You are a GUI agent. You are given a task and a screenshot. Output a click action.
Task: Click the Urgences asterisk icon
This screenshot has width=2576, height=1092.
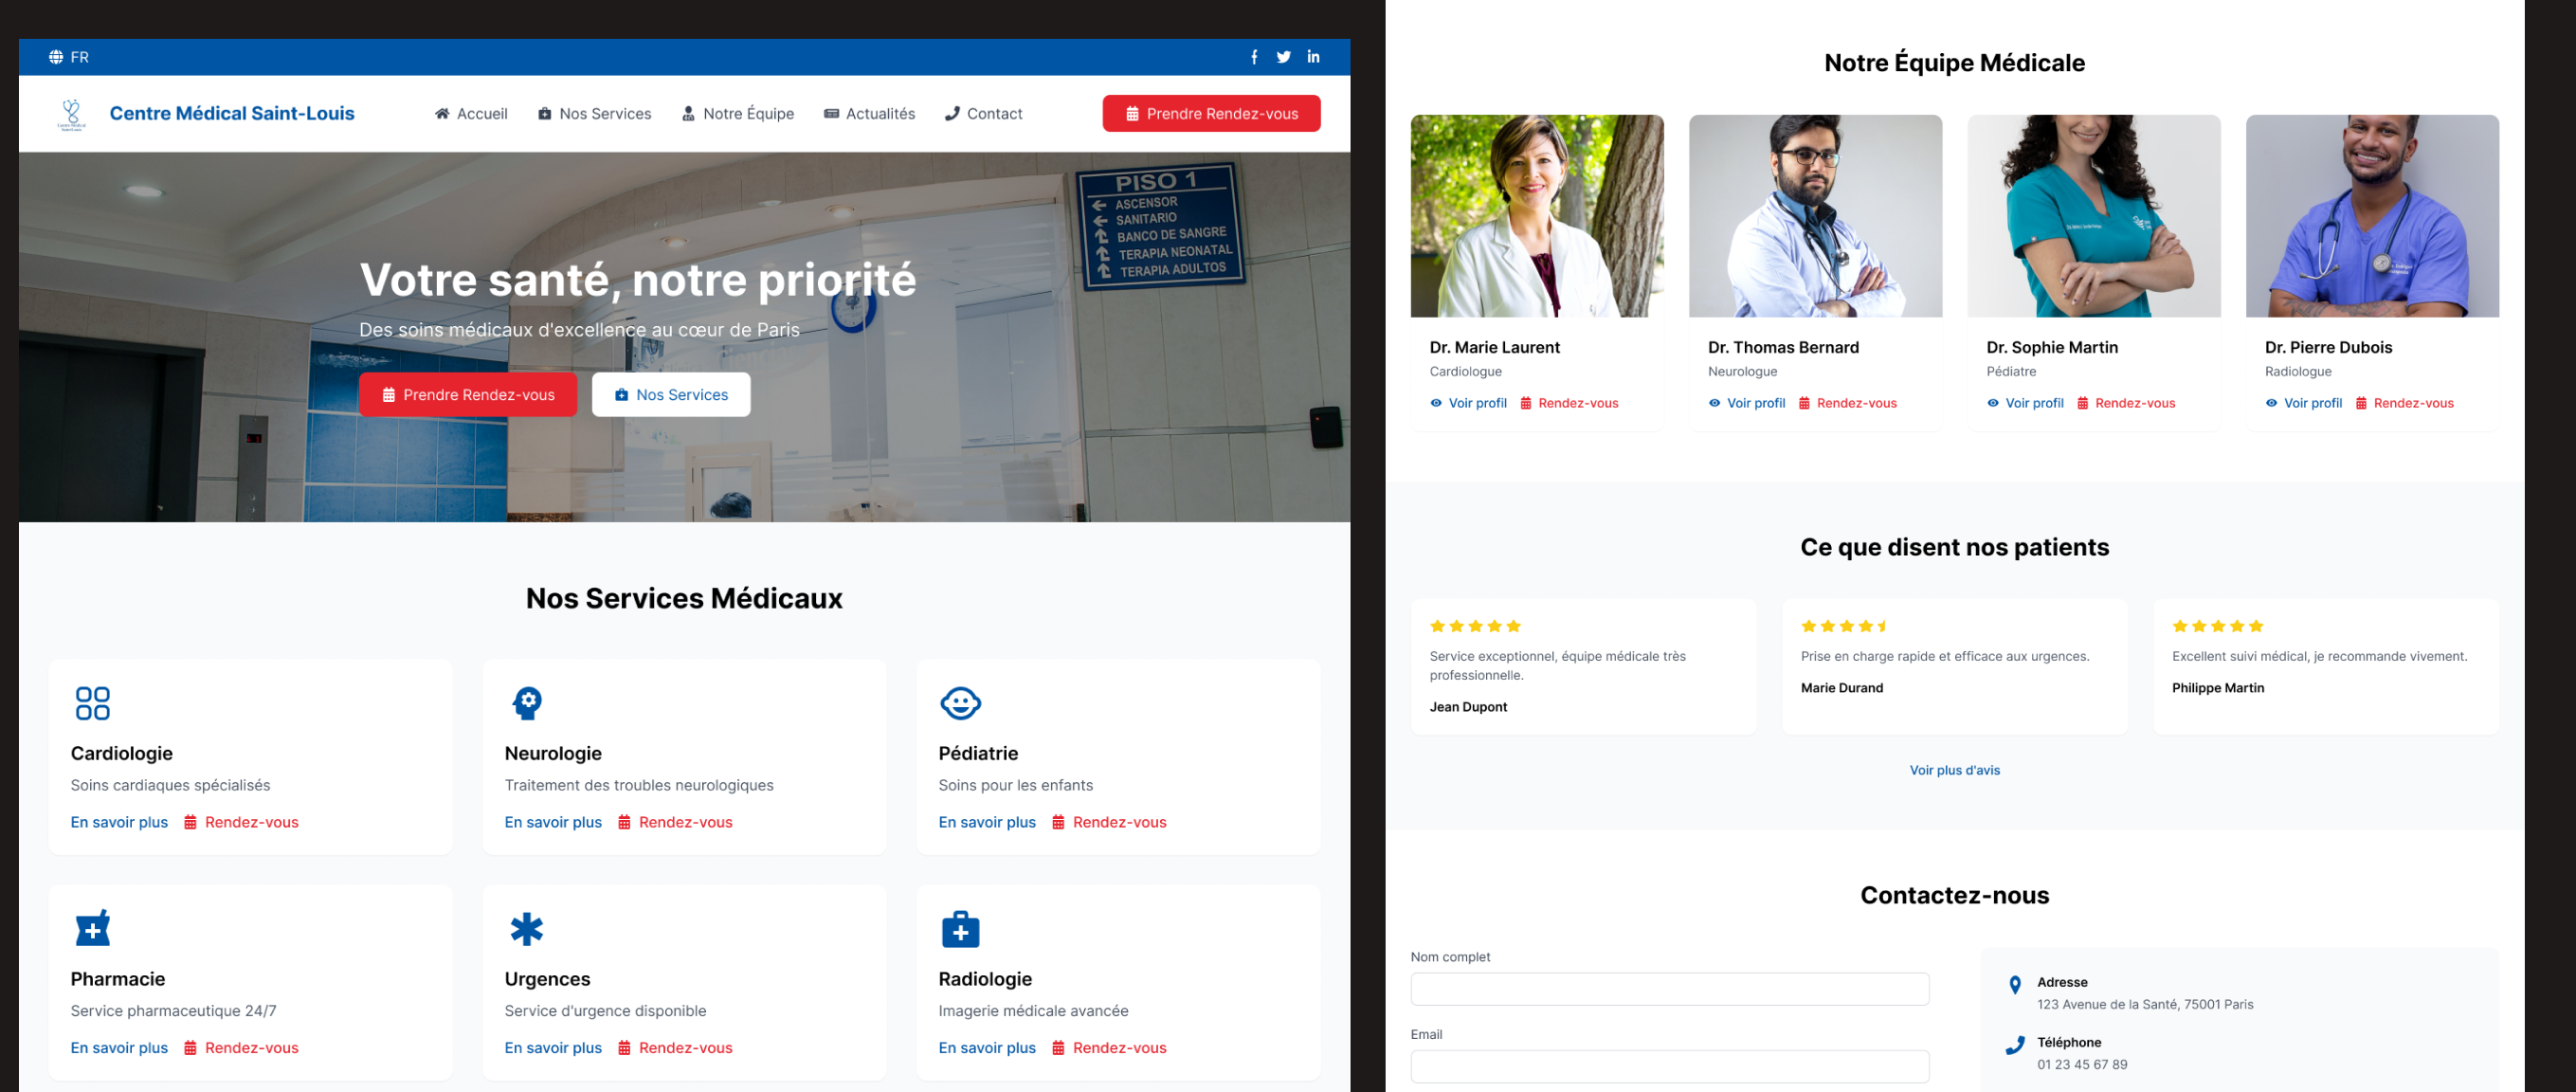pos(527,929)
